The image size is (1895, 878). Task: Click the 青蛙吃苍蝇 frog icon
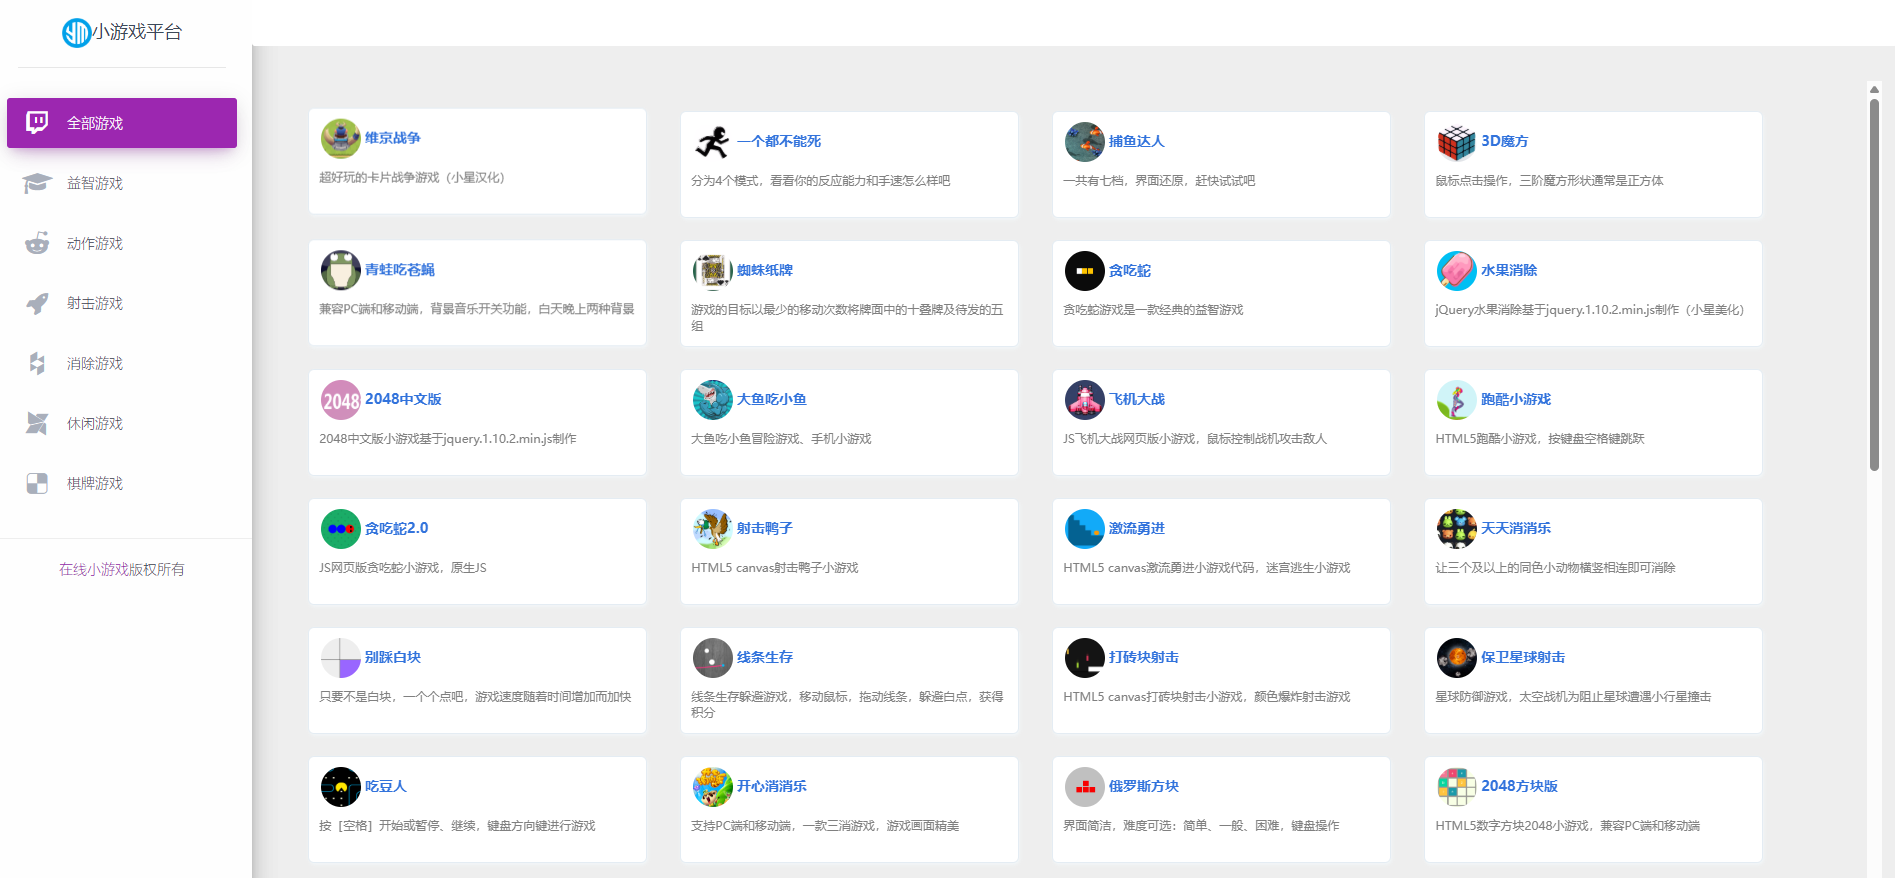point(341,270)
